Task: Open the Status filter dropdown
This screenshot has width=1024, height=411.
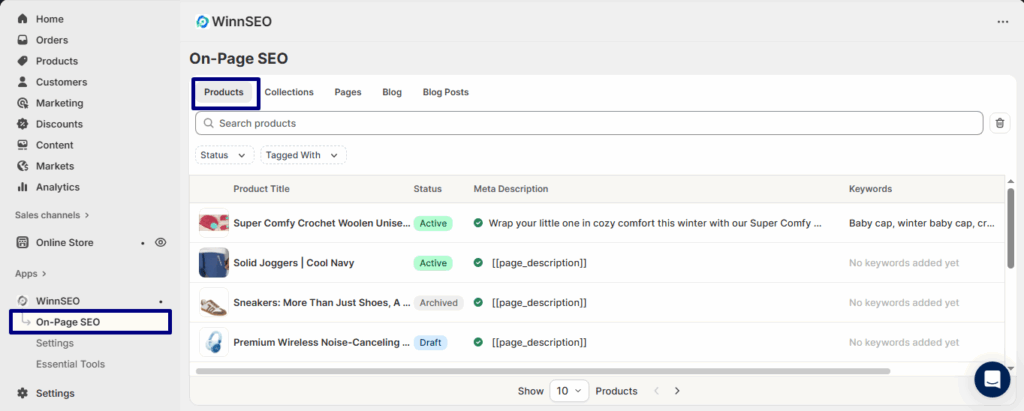Action: 225,155
